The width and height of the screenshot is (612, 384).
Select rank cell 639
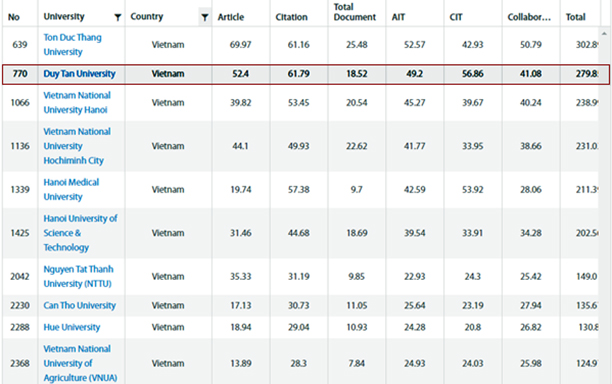tap(20, 44)
